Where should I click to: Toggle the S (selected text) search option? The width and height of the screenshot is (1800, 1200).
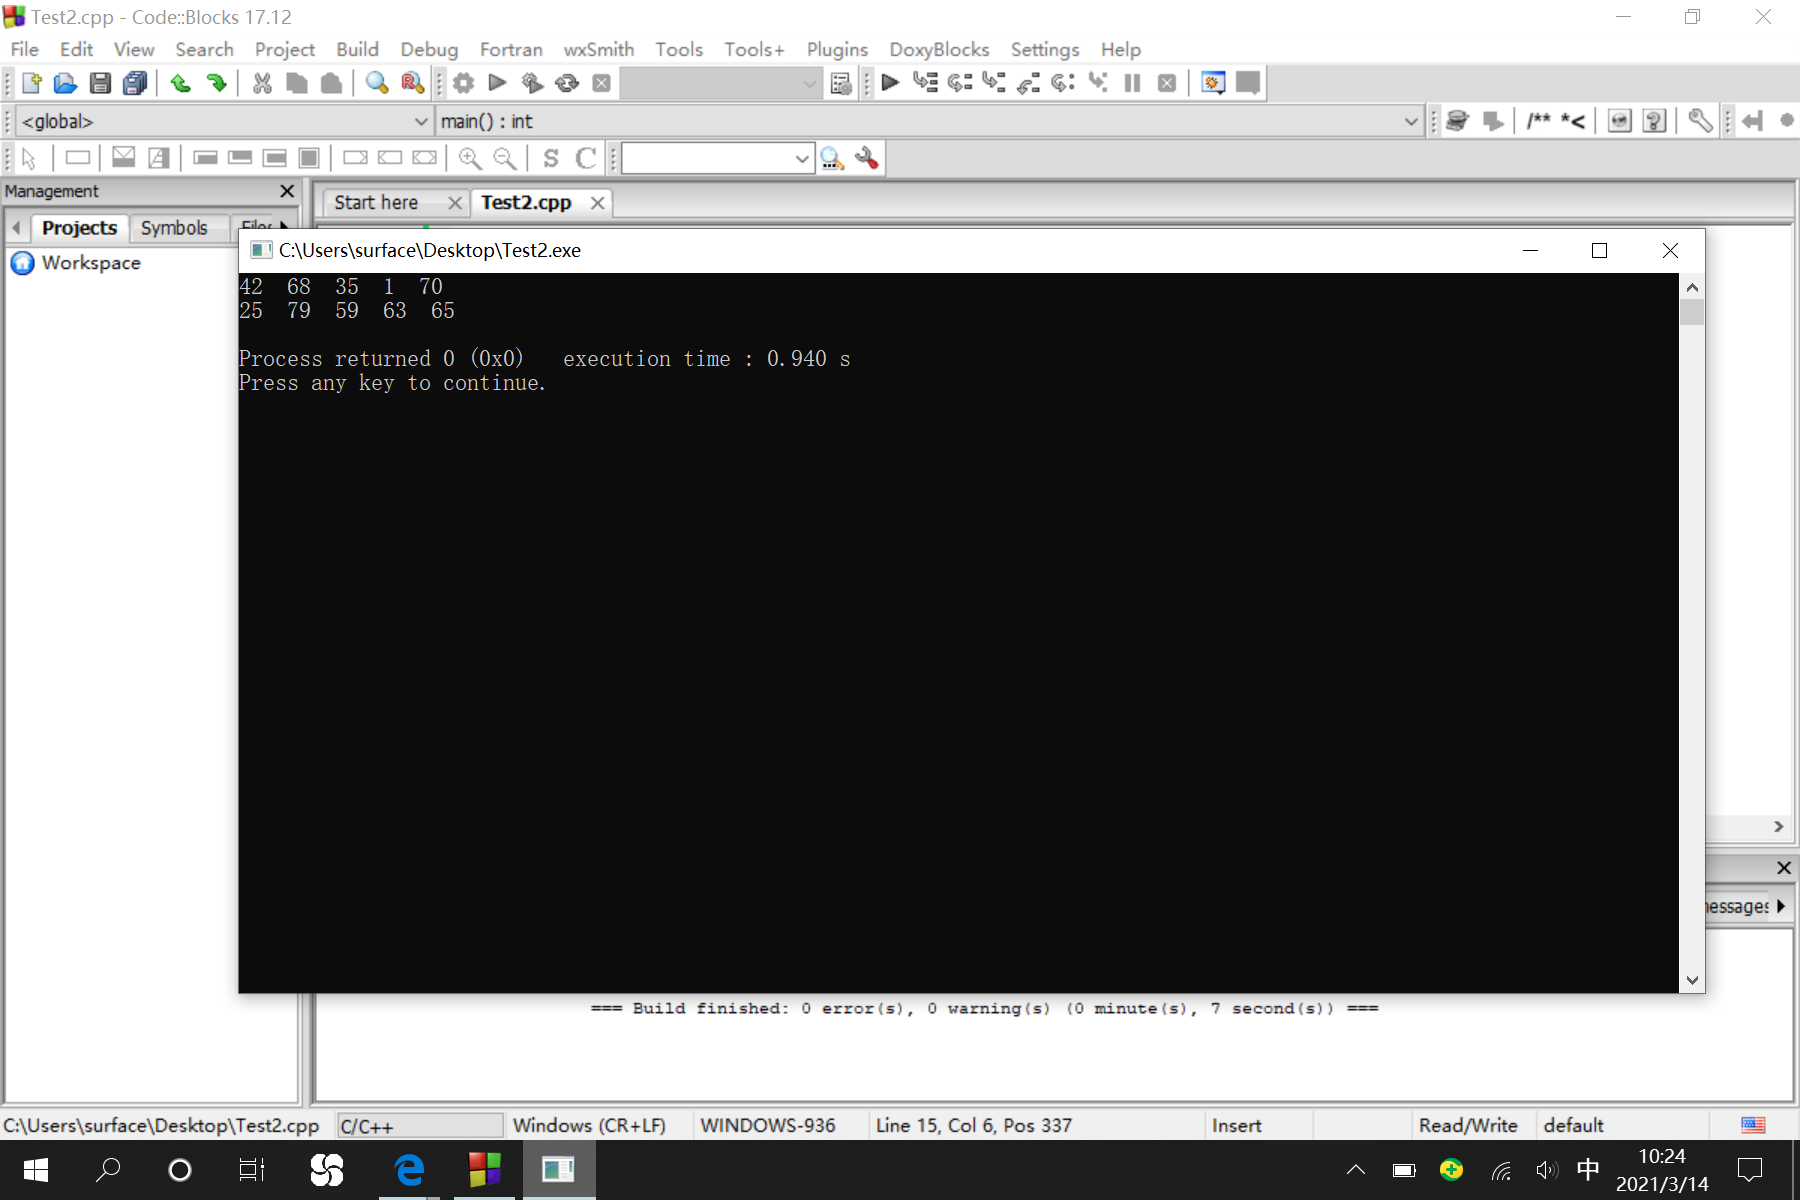pos(551,158)
